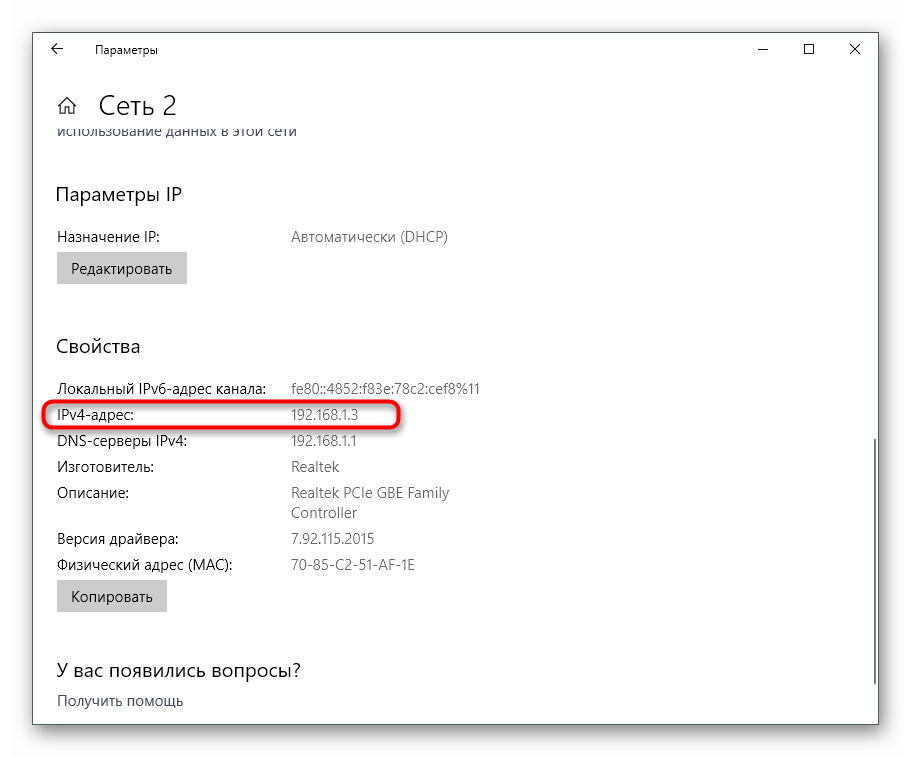Viewport: 911px width, 757px height.
Task: Click the Свойства heading
Action: (x=98, y=346)
